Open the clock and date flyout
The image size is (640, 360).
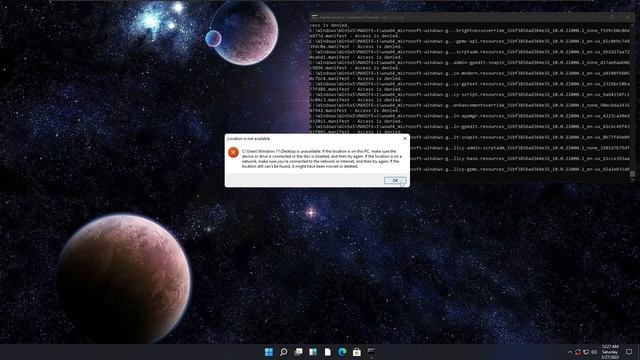click(610, 352)
